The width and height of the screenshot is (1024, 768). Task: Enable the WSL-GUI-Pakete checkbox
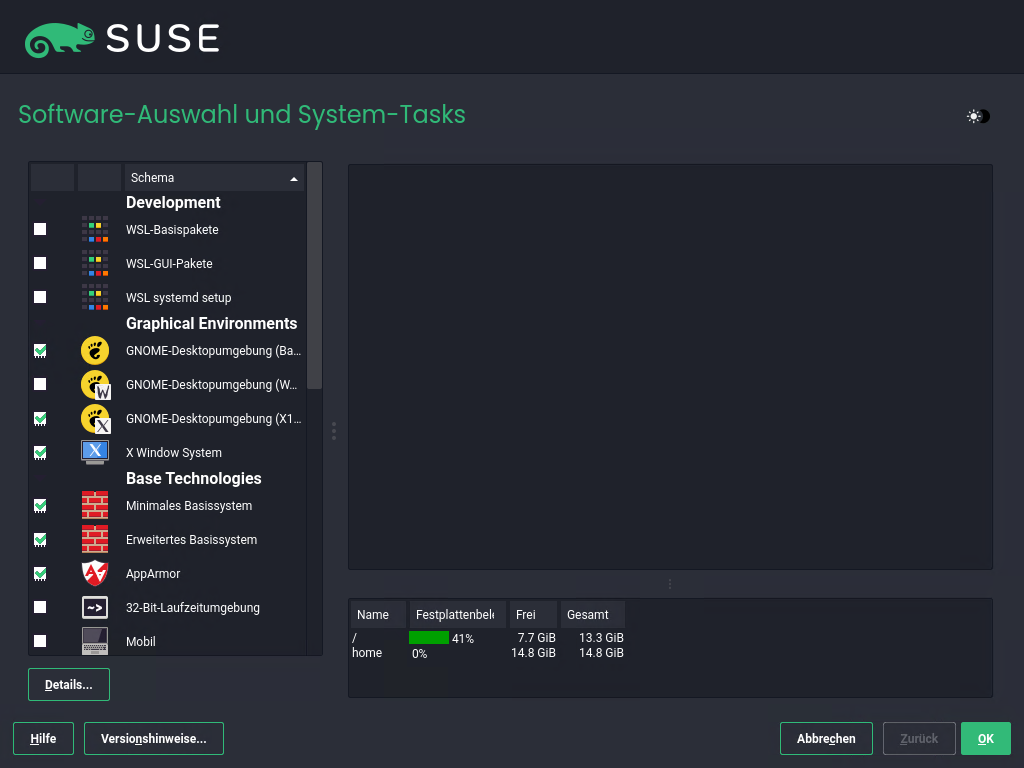click(40, 263)
